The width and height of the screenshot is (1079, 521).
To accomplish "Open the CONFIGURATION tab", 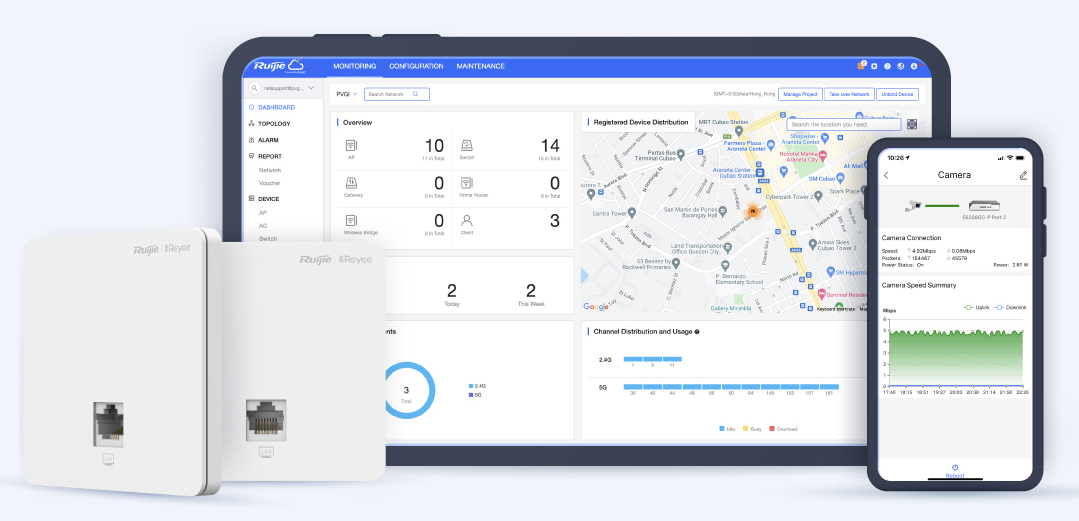I will (x=416, y=67).
